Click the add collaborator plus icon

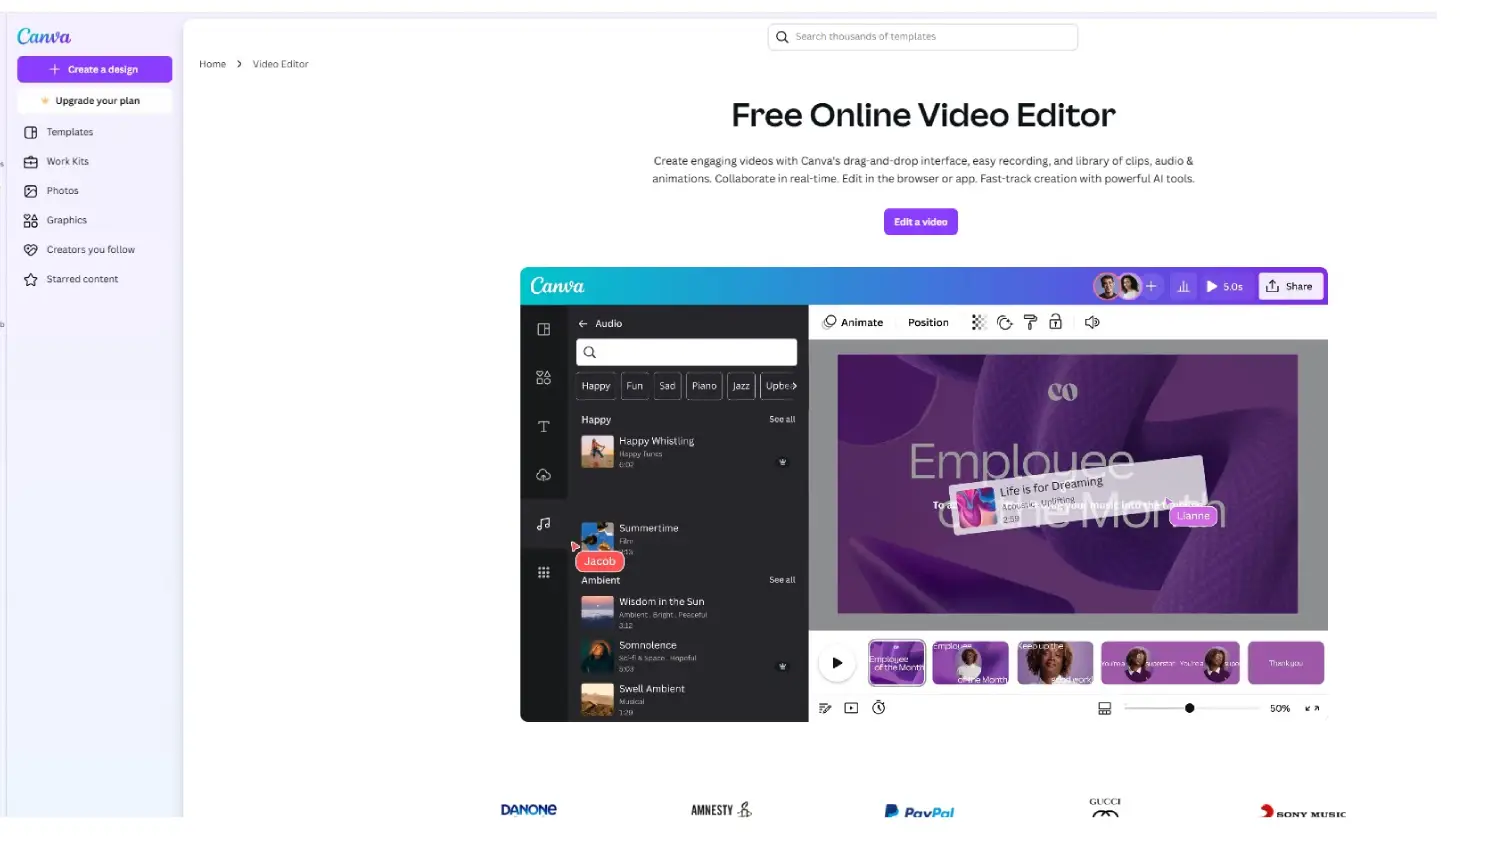[x=1151, y=286]
